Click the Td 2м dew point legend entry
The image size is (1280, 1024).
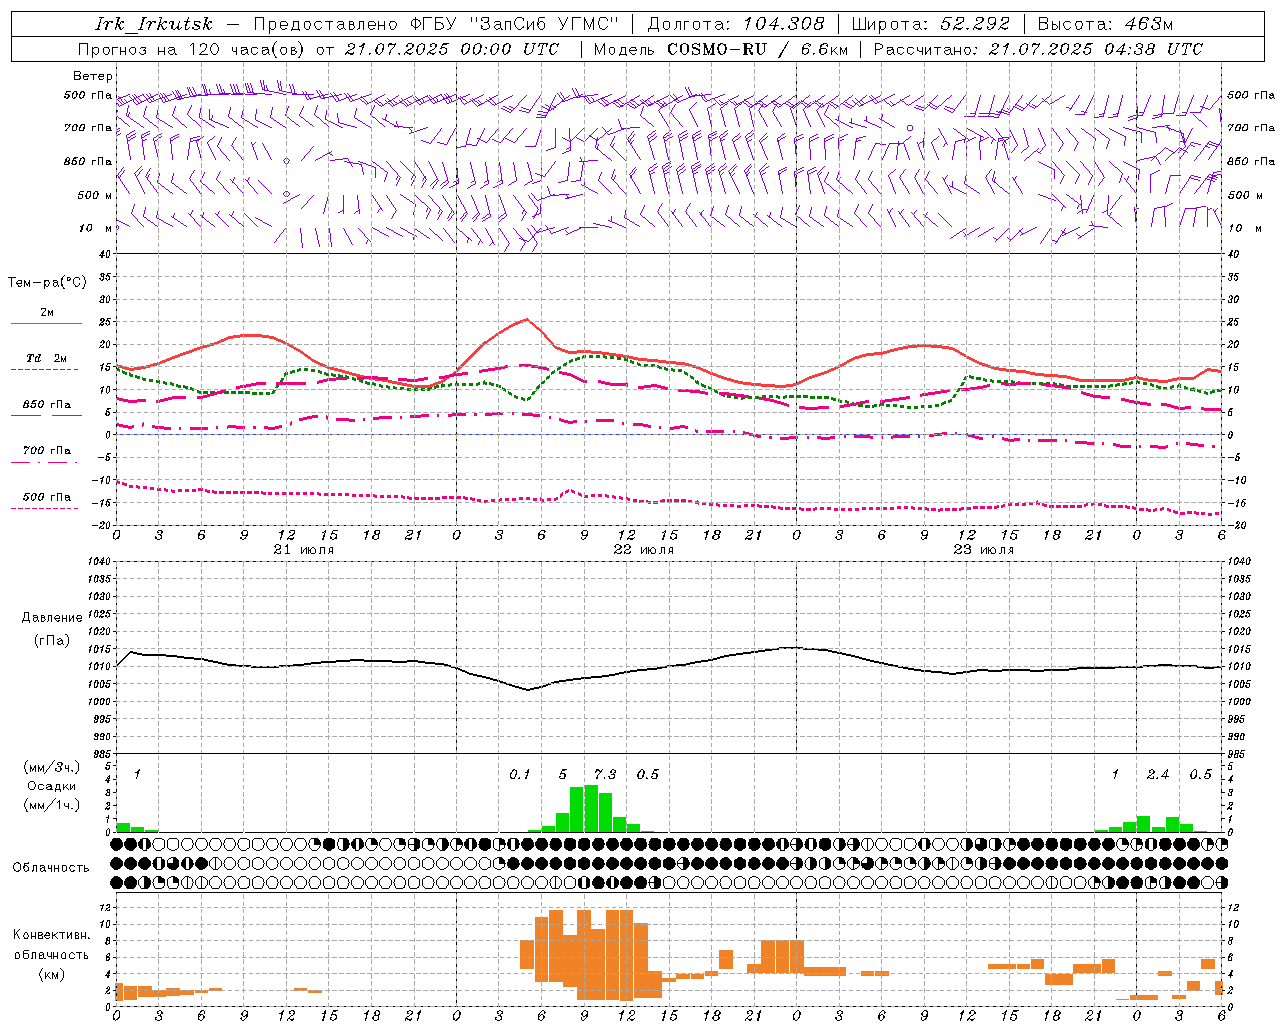(x=47, y=358)
